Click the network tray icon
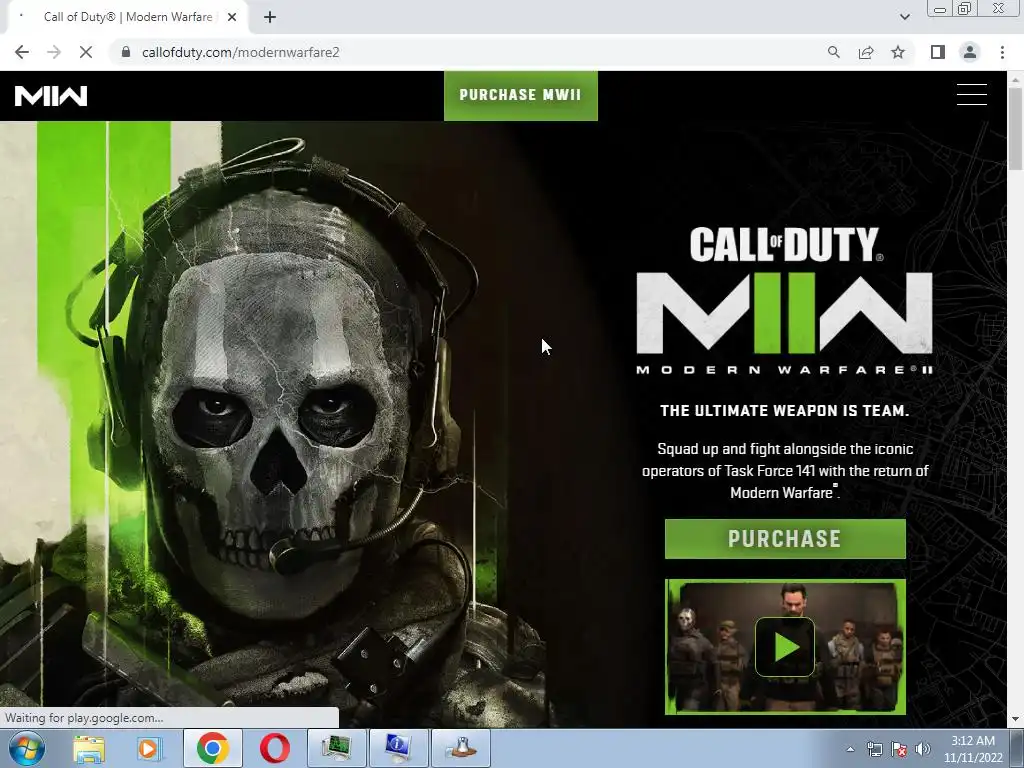 pos(874,749)
